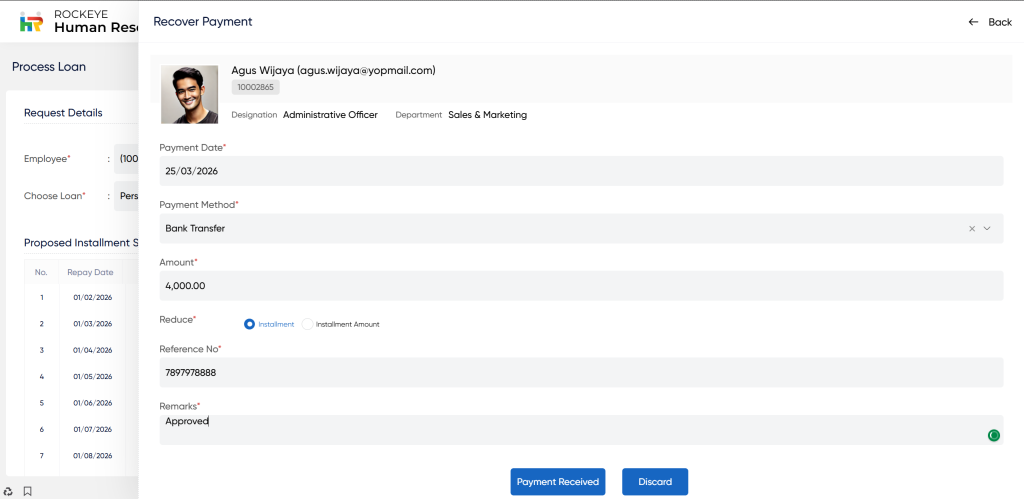The image size is (1024, 499).
Task: Clear the Bank Transfer selection with X
Action: pos(971,228)
